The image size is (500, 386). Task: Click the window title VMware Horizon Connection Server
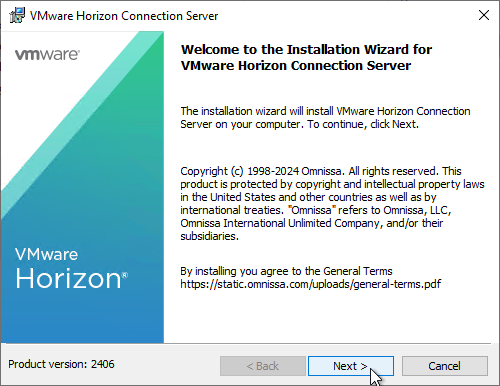pos(124,16)
